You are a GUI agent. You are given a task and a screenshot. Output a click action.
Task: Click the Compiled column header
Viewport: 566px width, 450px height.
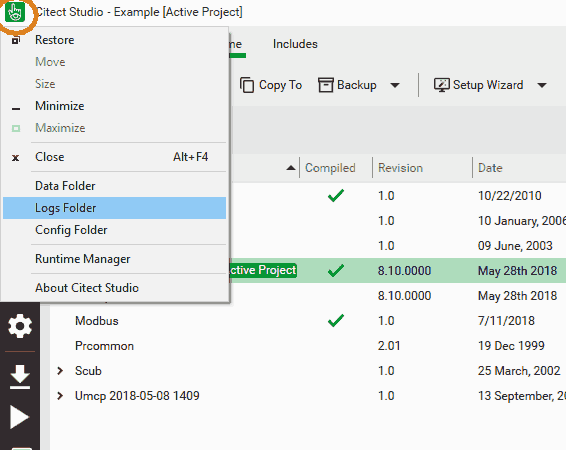(330, 168)
